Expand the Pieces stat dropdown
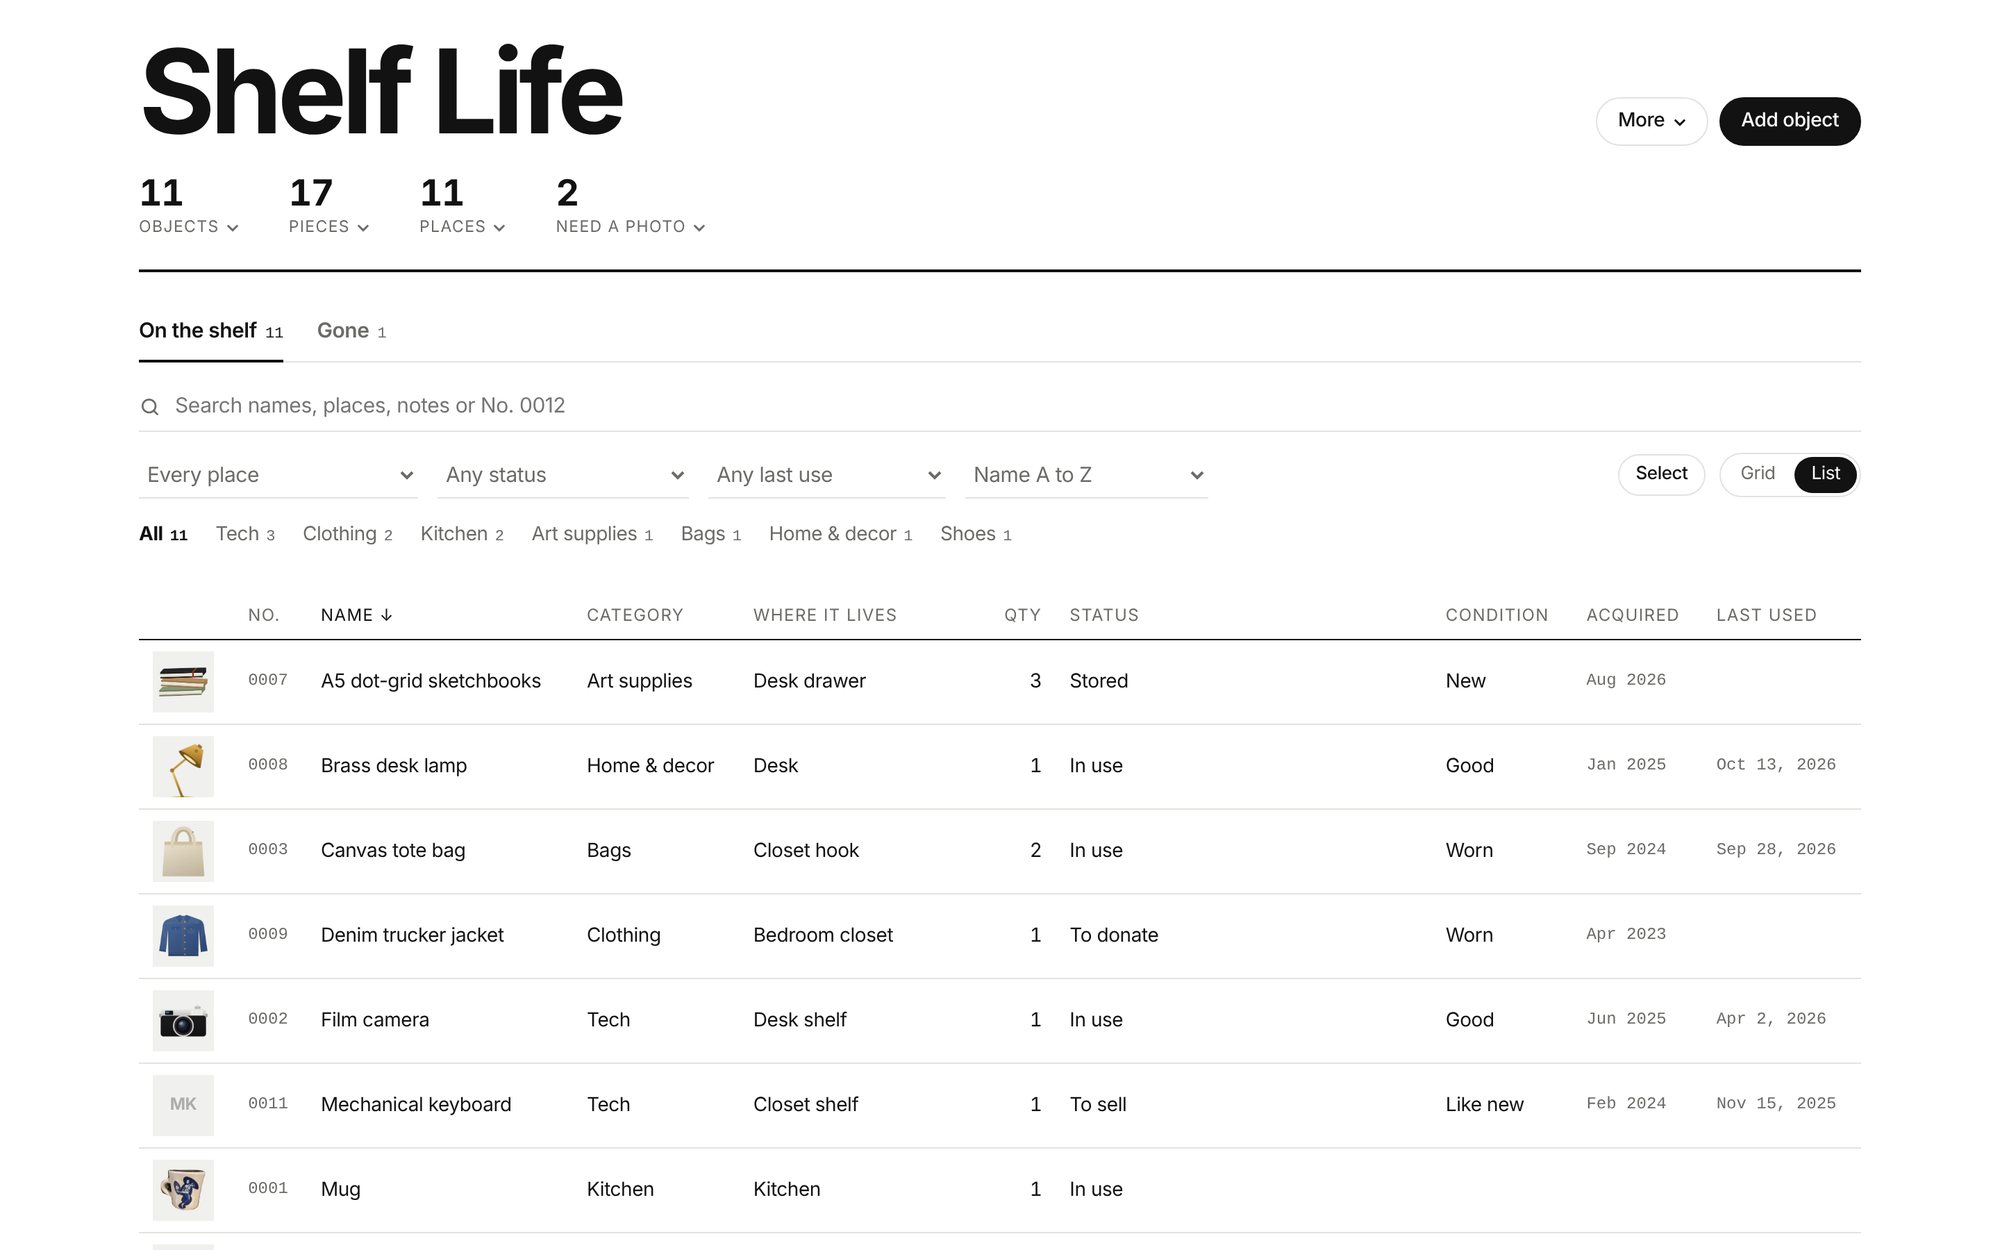The width and height of the screenshot is (2000, 1250). [x=329, y=207]
